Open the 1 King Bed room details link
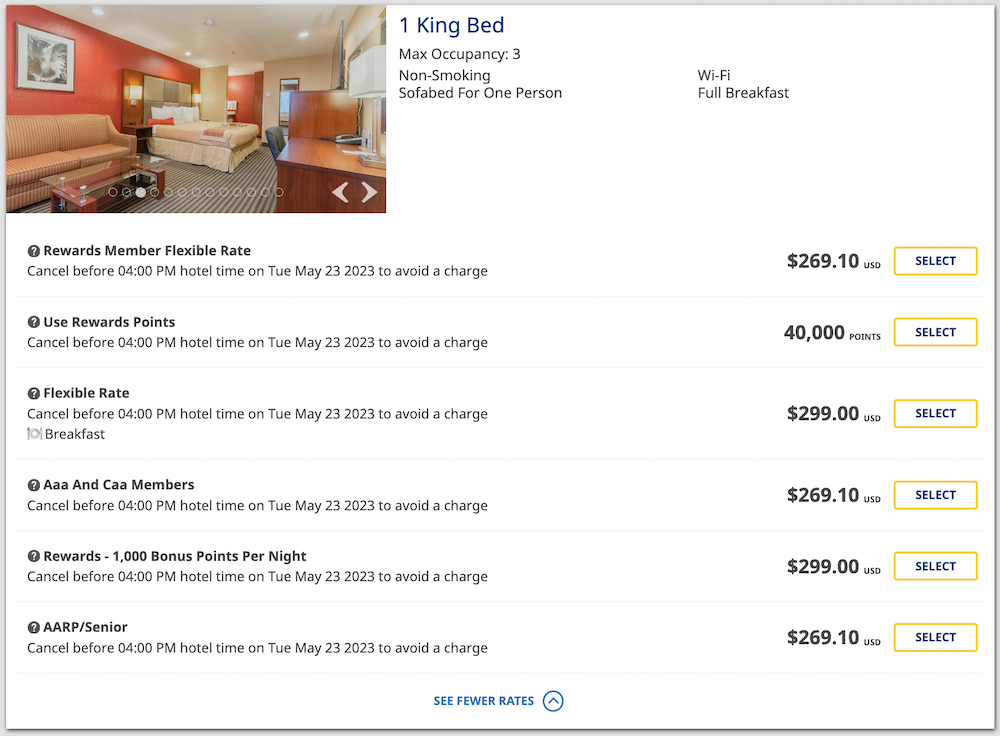The image size is (1000, 736). pyautogui.click(x=452, y=25)
